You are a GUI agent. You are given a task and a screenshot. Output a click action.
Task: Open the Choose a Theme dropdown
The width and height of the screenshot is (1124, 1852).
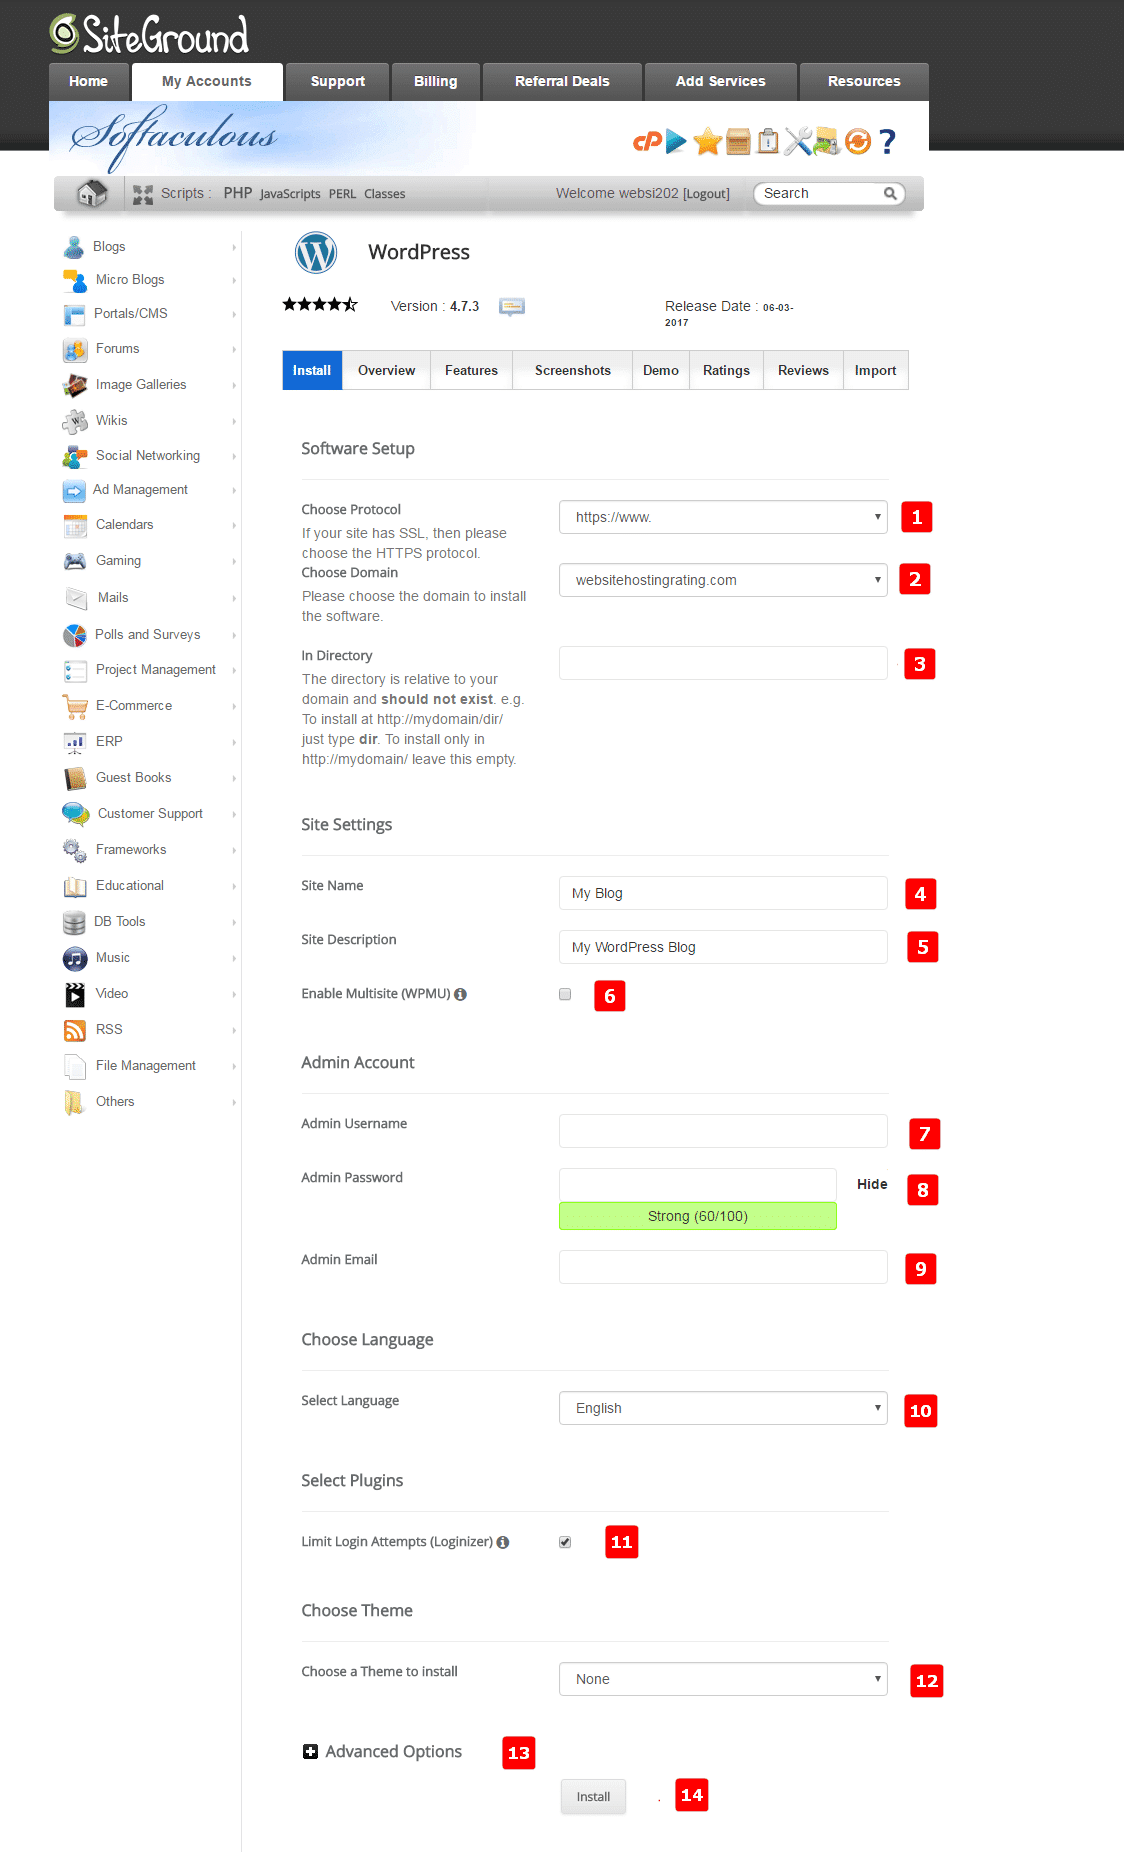pos(723,1679)
